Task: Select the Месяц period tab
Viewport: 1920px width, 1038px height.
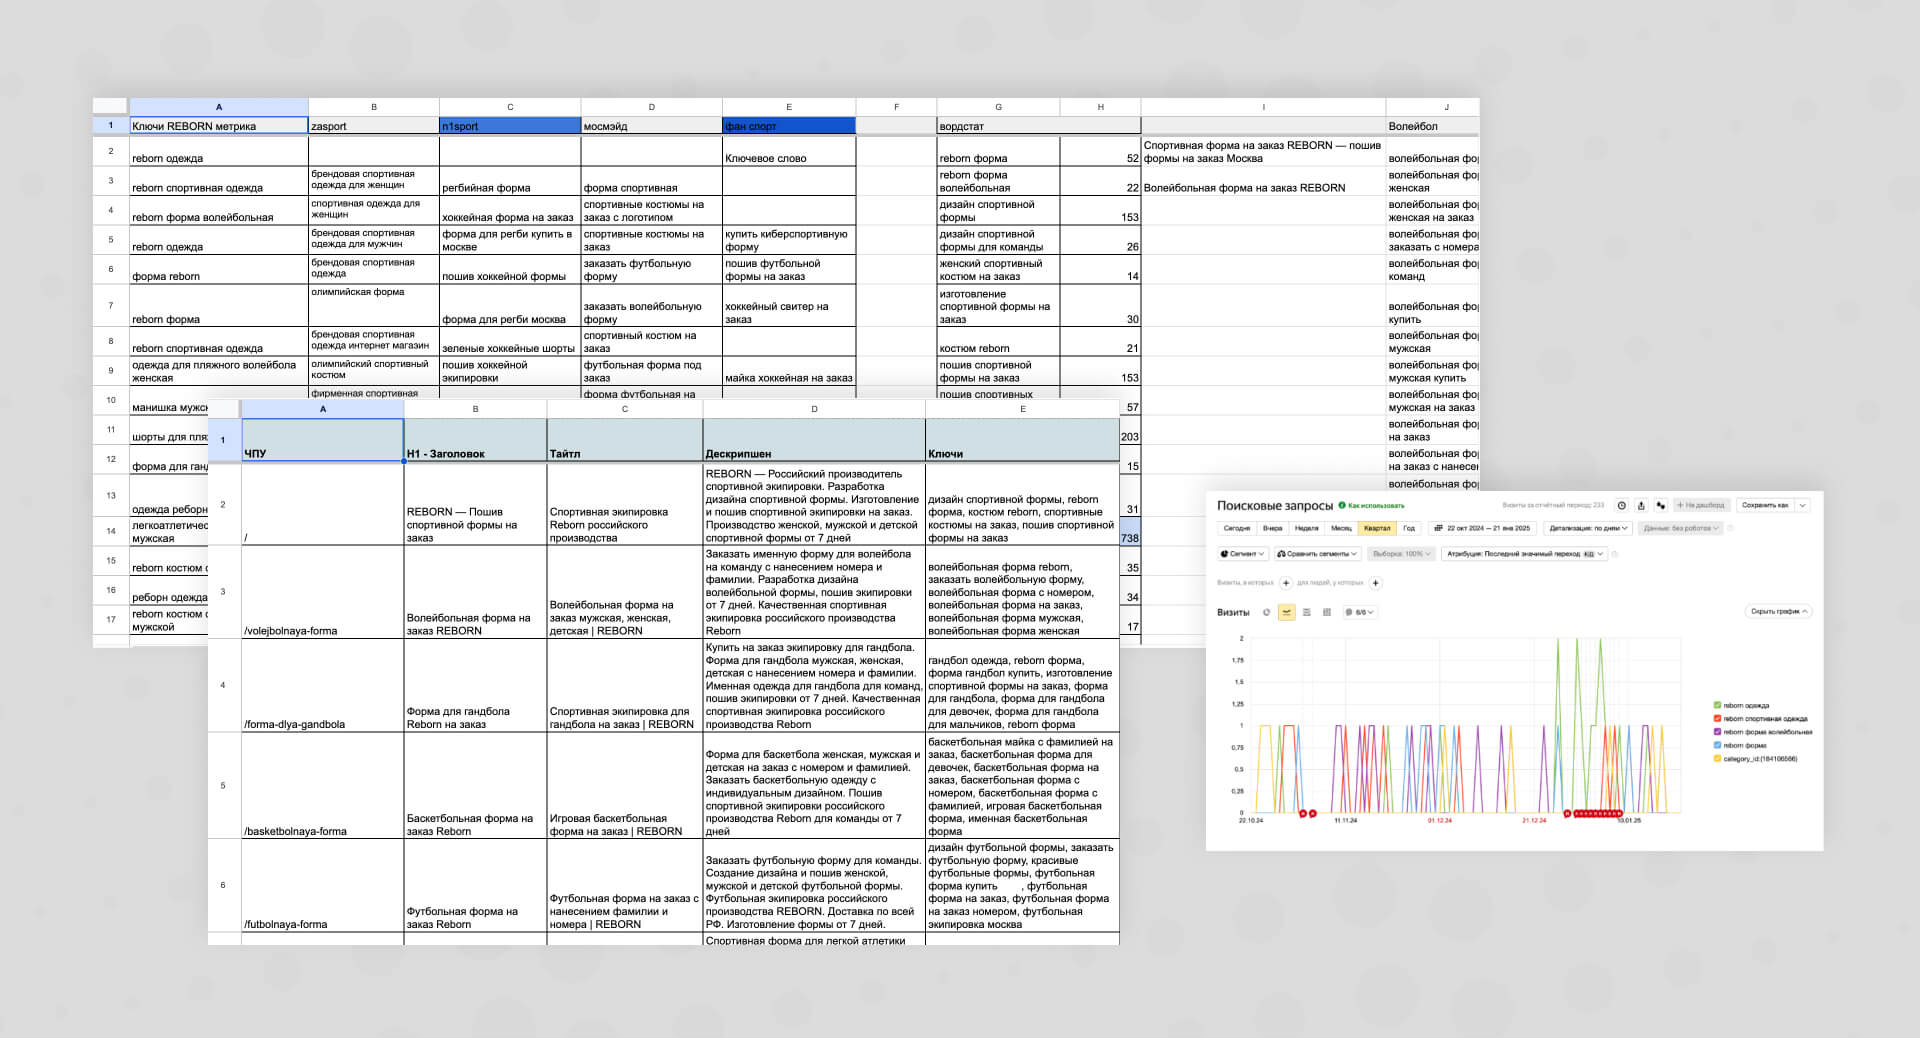Action: 1341,528
